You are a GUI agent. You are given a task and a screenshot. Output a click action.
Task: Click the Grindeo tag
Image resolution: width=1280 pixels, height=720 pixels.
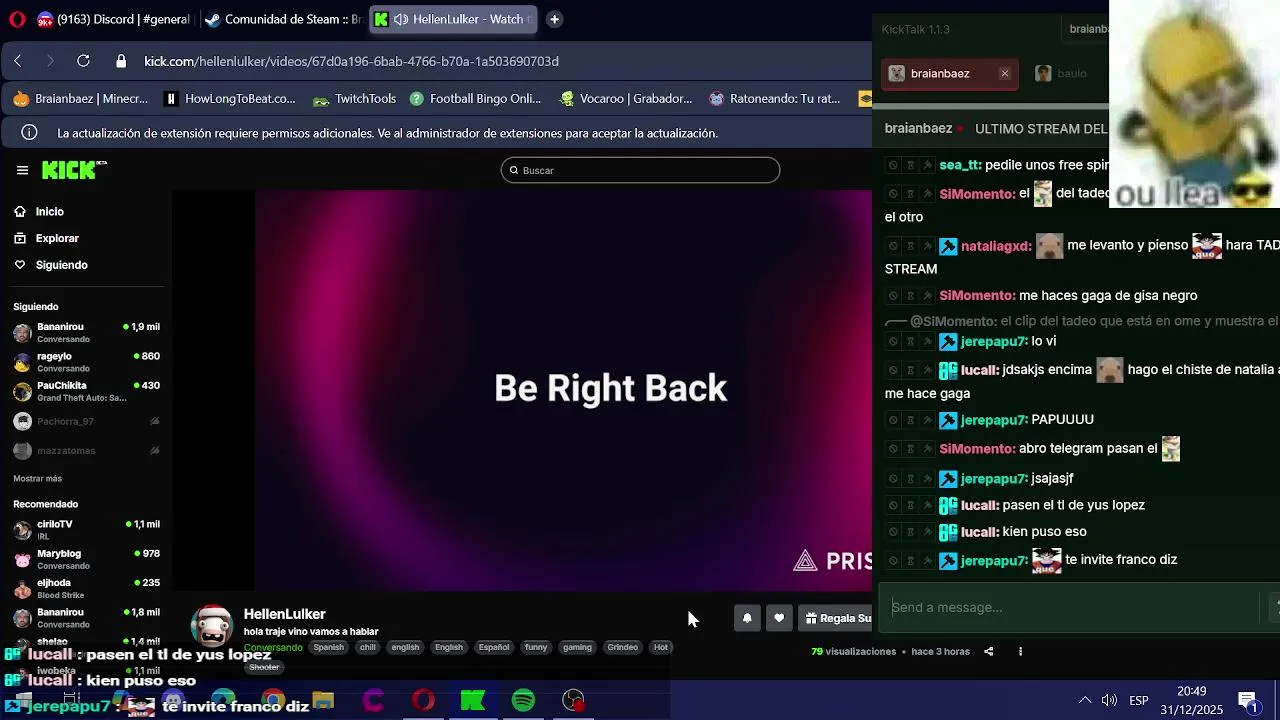click(x=622, y=647)
